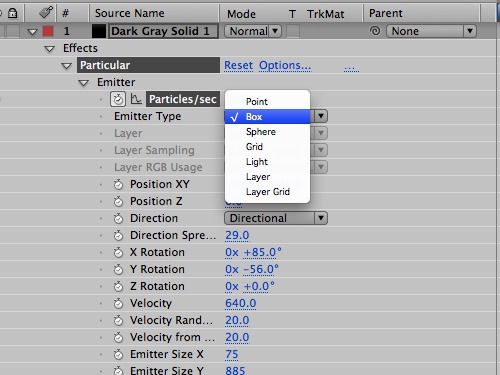Enable stopwatch for Direction
The width and height of the screenshot is (500, 375).
click(x=118, y=218)
